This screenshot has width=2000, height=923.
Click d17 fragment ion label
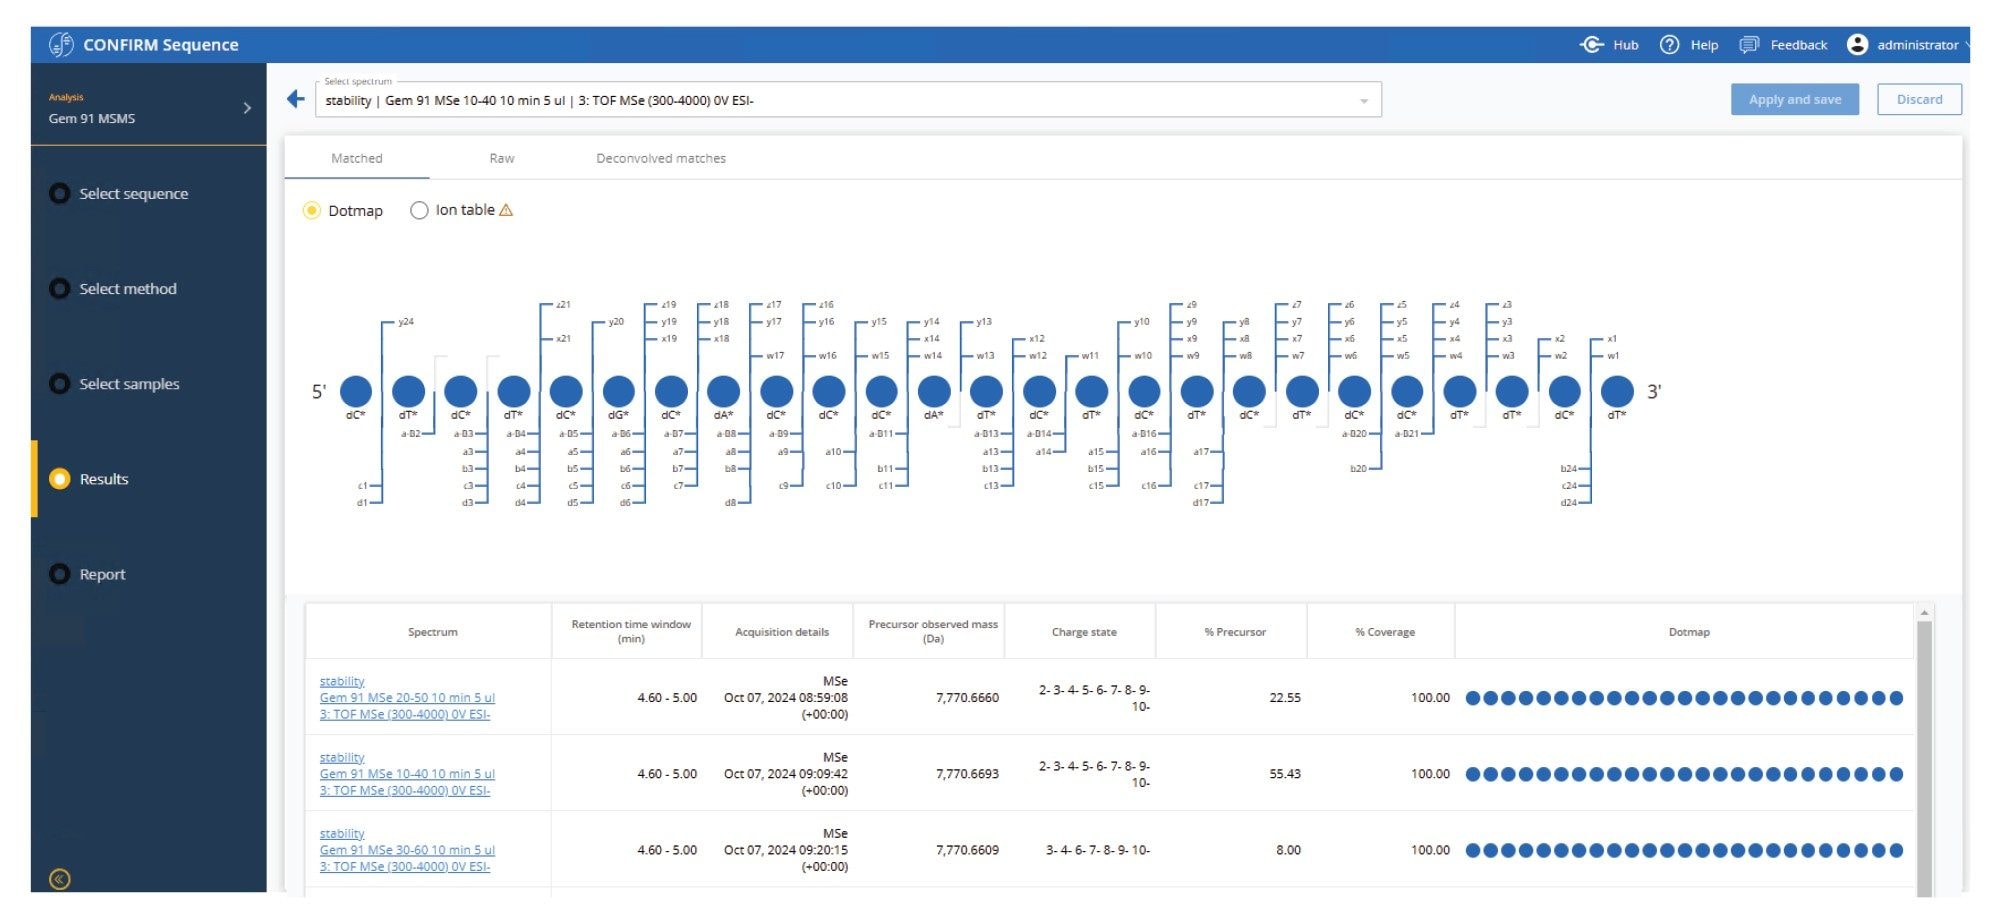click(x=1200, y=502)
